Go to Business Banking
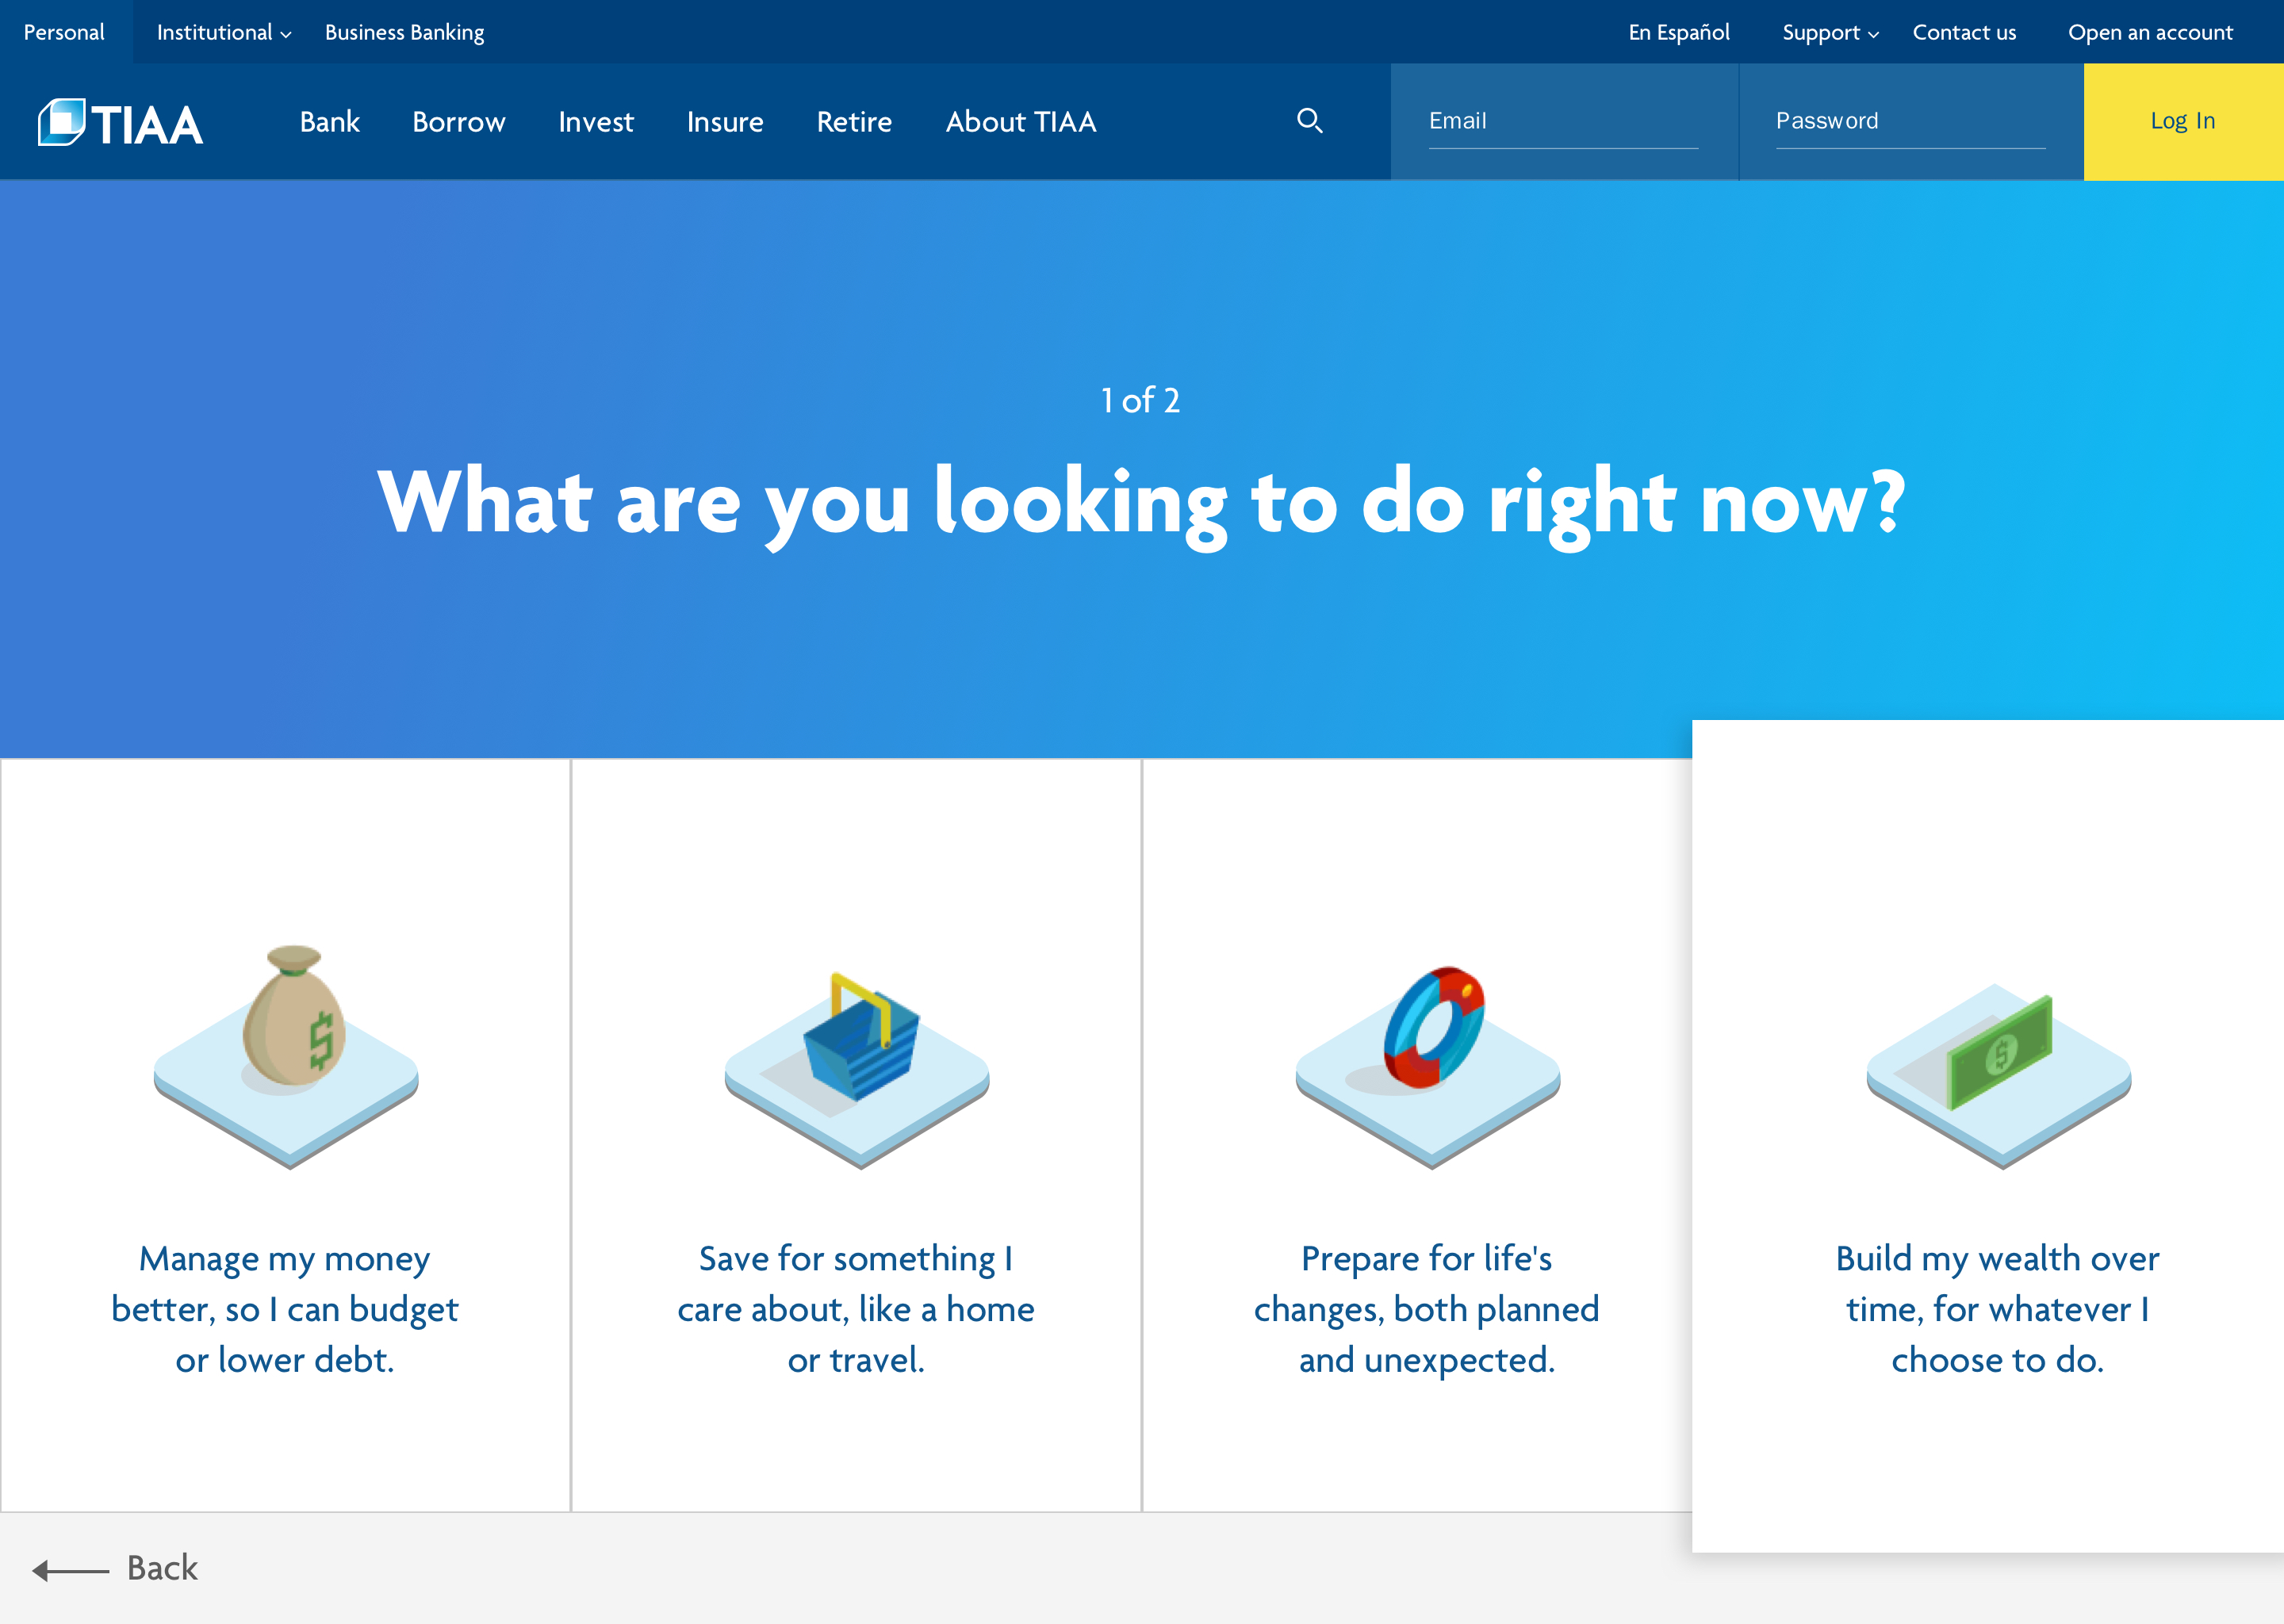The width and height of the screenshot is (2284, 1624). coord(404,32)
